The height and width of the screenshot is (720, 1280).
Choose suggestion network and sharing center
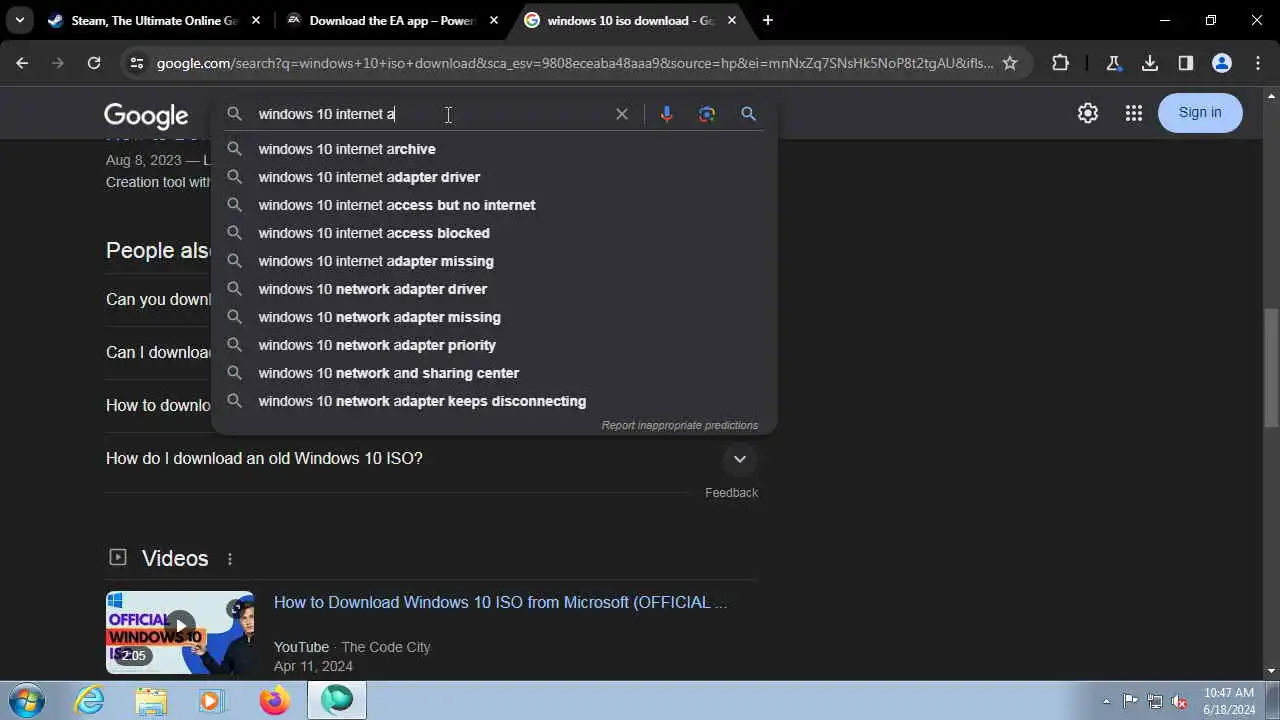494,373
